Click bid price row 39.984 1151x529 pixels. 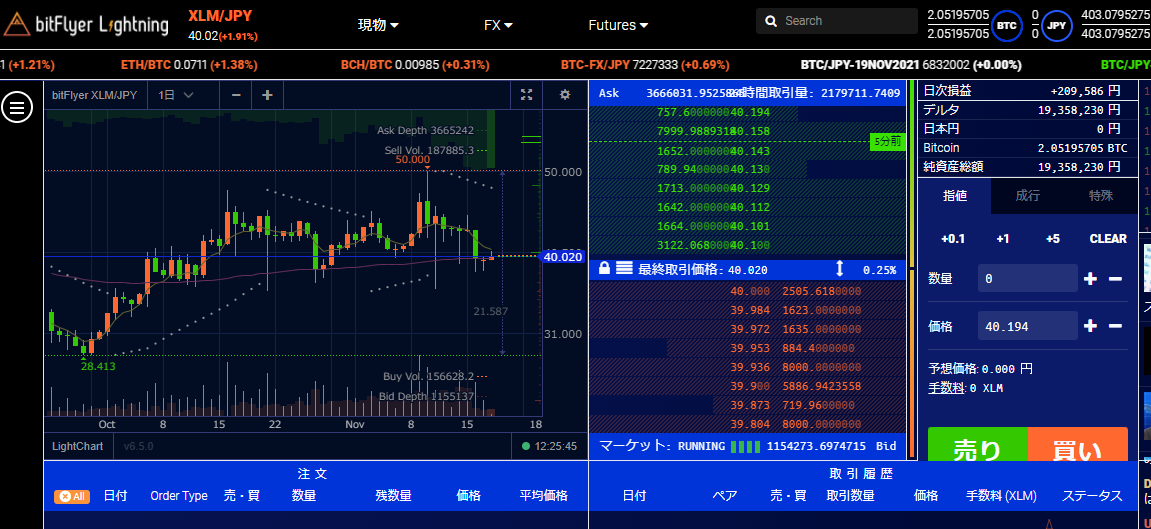point(747,310)
